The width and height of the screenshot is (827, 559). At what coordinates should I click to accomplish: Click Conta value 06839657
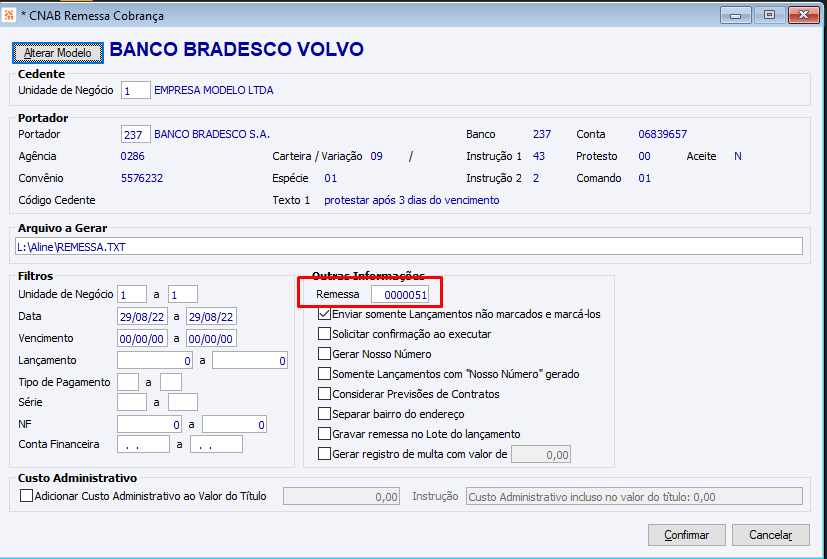click(x=662, y=134)
